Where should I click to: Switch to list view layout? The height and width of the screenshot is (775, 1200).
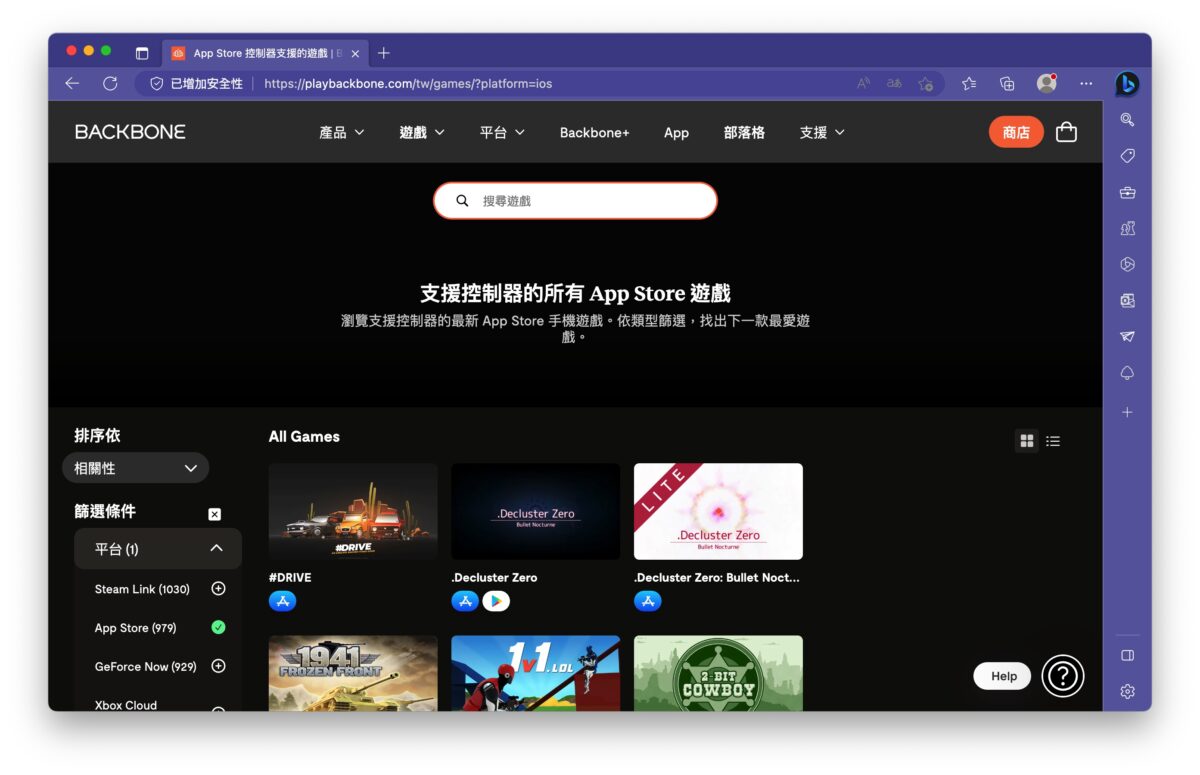pos(1053,440)
